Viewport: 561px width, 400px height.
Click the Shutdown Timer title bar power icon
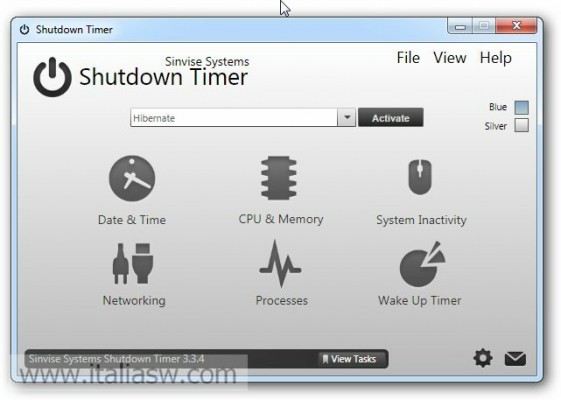[x=24, y=29]
